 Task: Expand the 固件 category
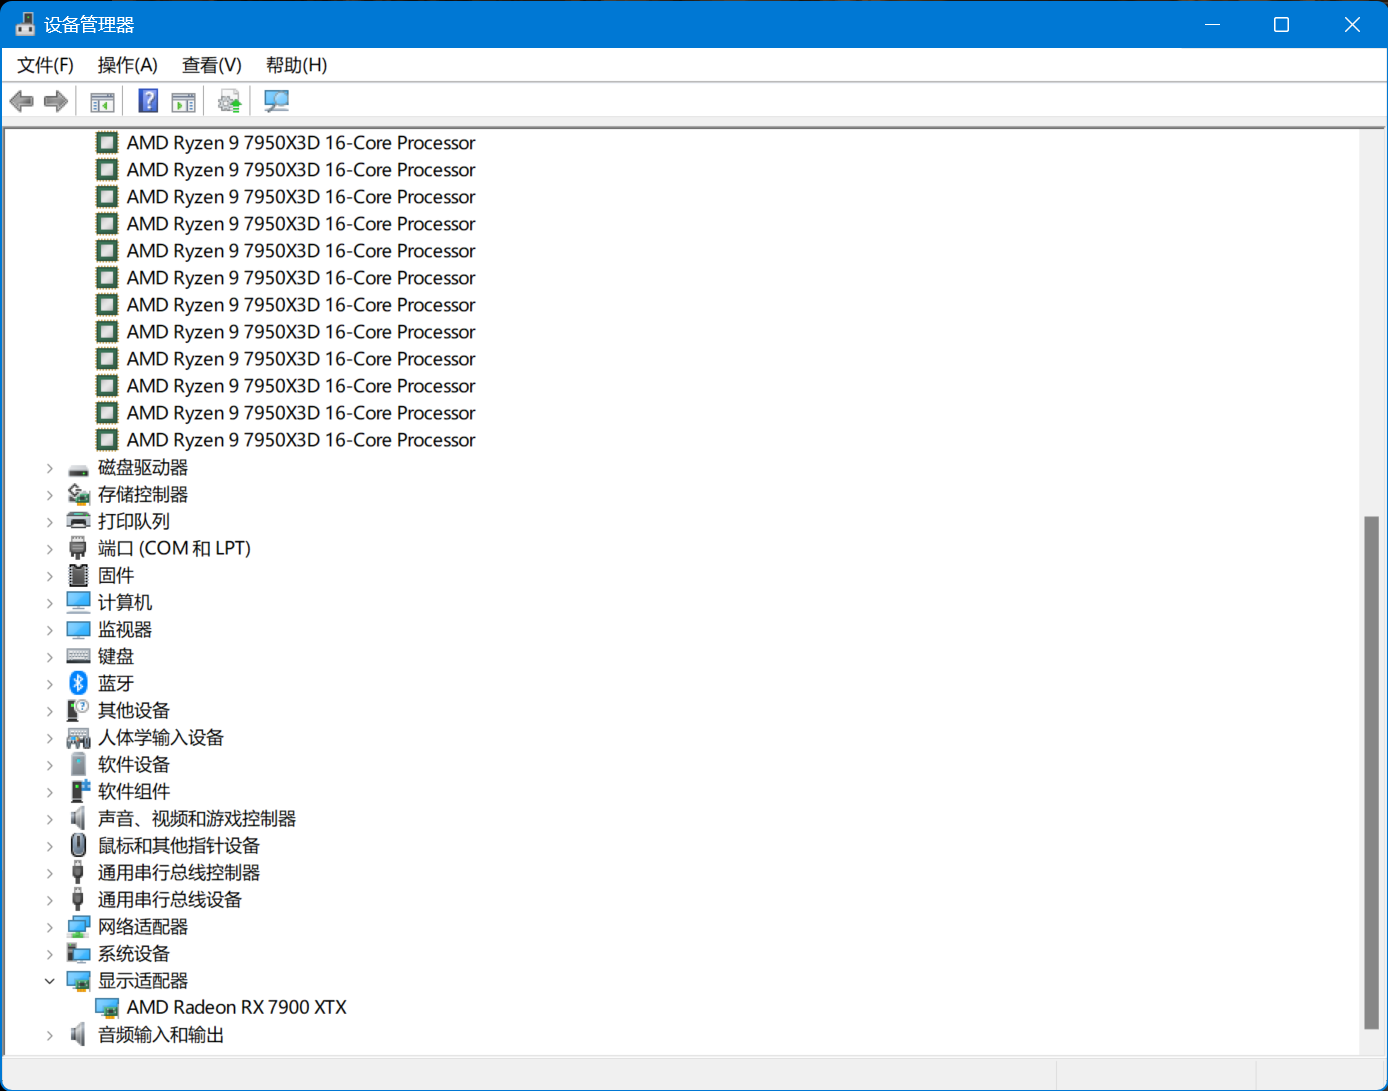[49, 576]
